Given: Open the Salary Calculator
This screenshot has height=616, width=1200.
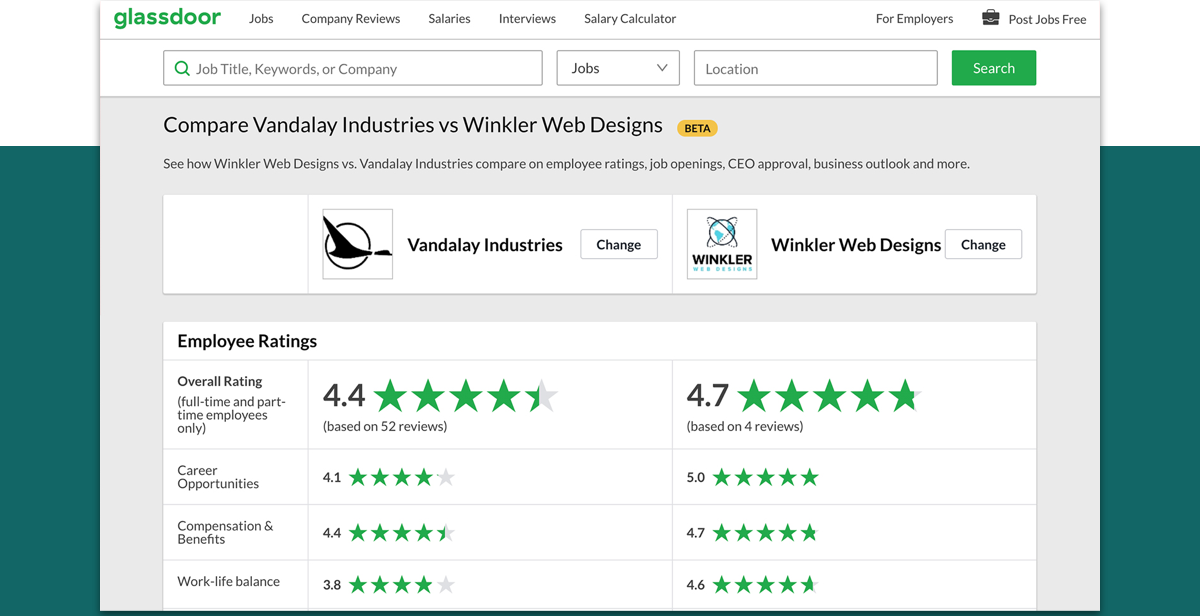Looking at the screenshot, I should coord(630,18).
